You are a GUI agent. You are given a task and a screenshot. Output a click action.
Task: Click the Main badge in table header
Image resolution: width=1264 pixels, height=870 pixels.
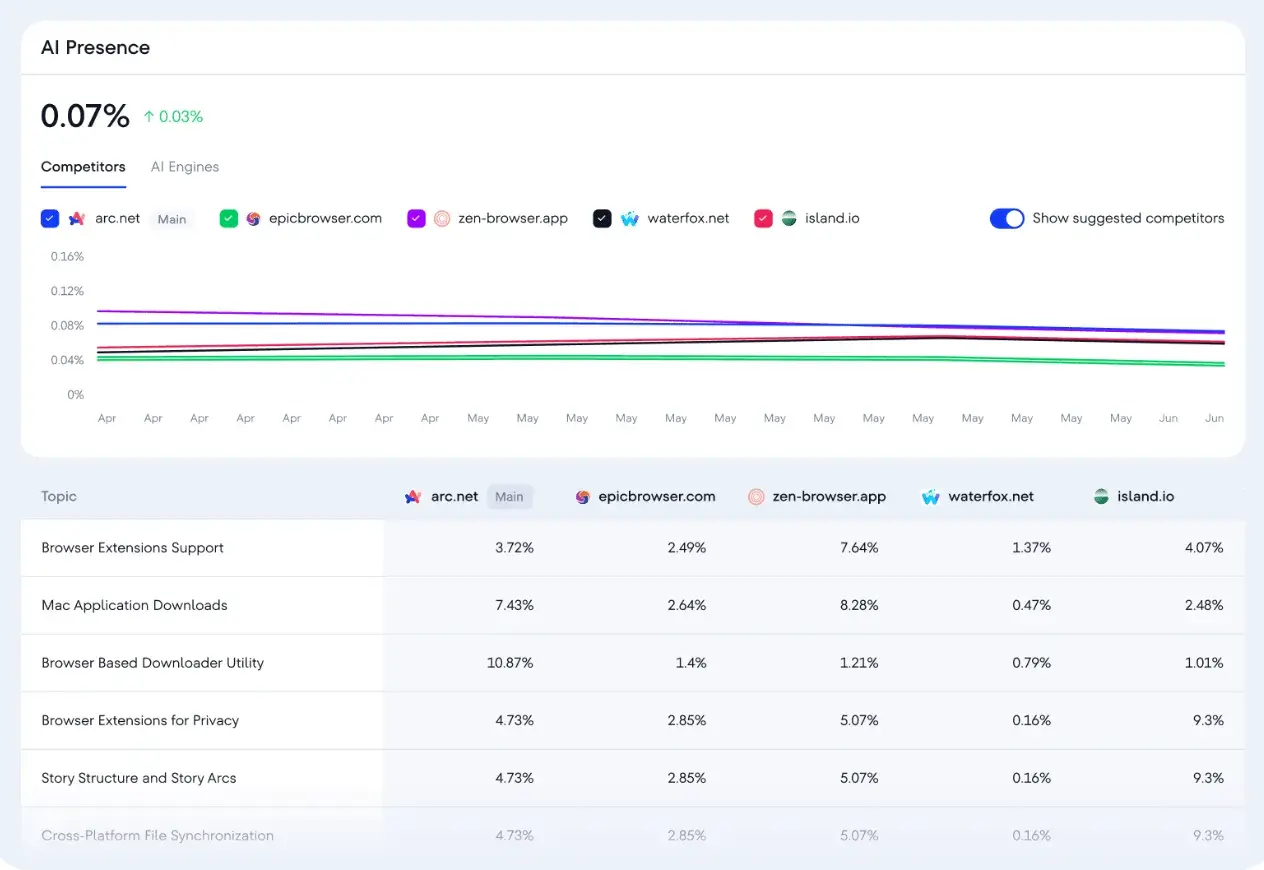pos(509,496)
